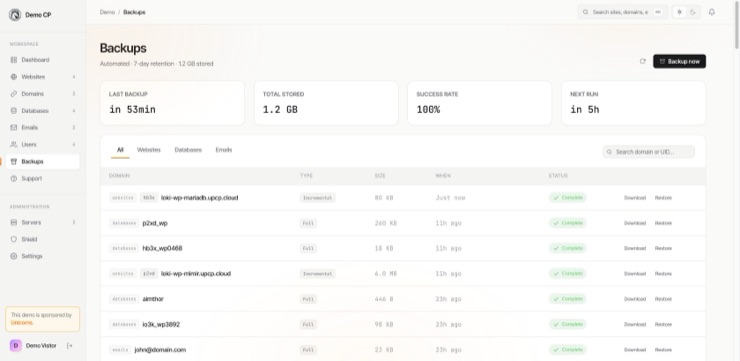The image size is (740, 361).
Task: Open Shield under Administration
Action: click(43, 239)
